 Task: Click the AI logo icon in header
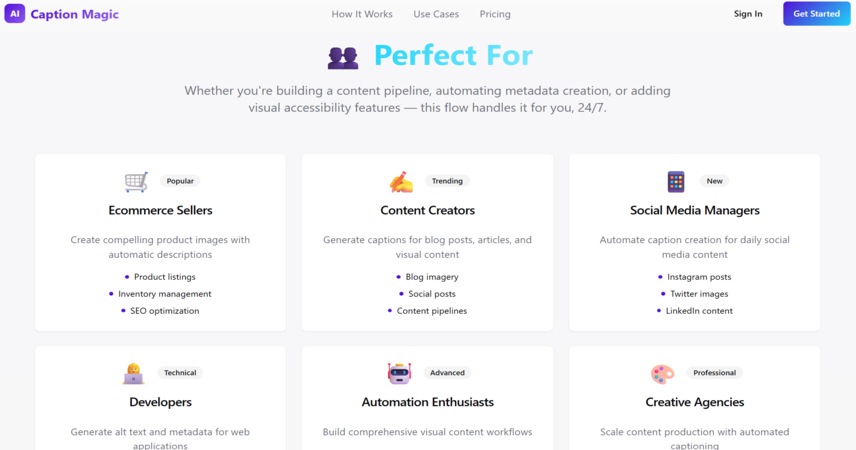[x=15, y=14]
